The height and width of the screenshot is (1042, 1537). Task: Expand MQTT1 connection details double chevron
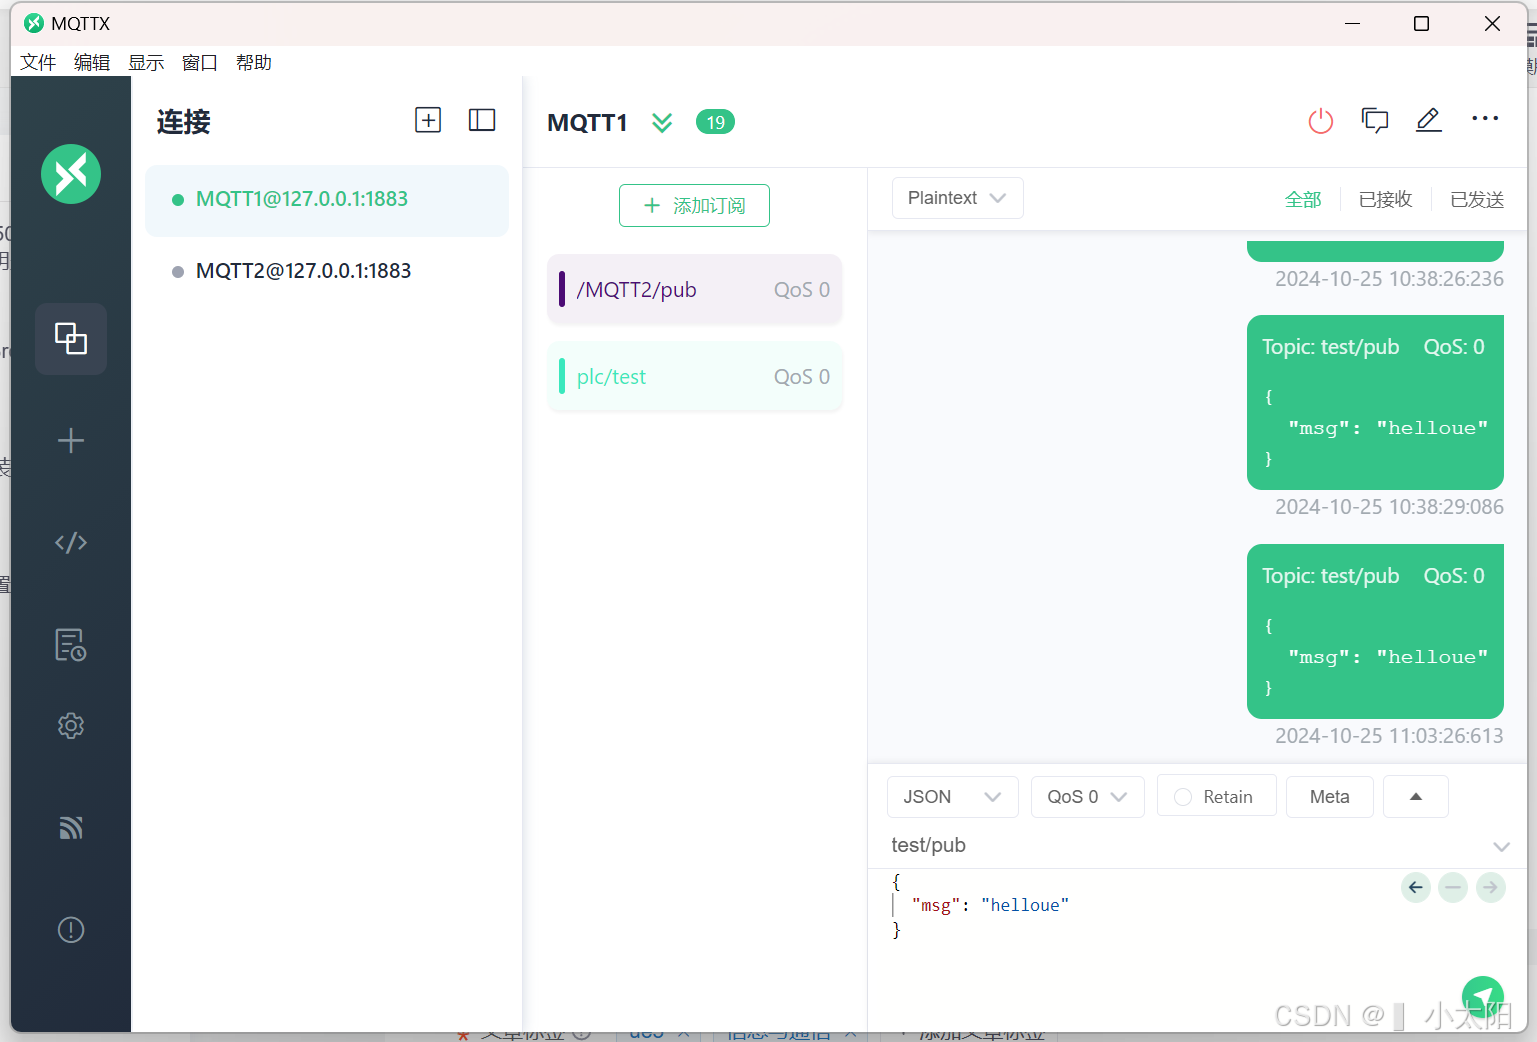click(x=662, y=122)
